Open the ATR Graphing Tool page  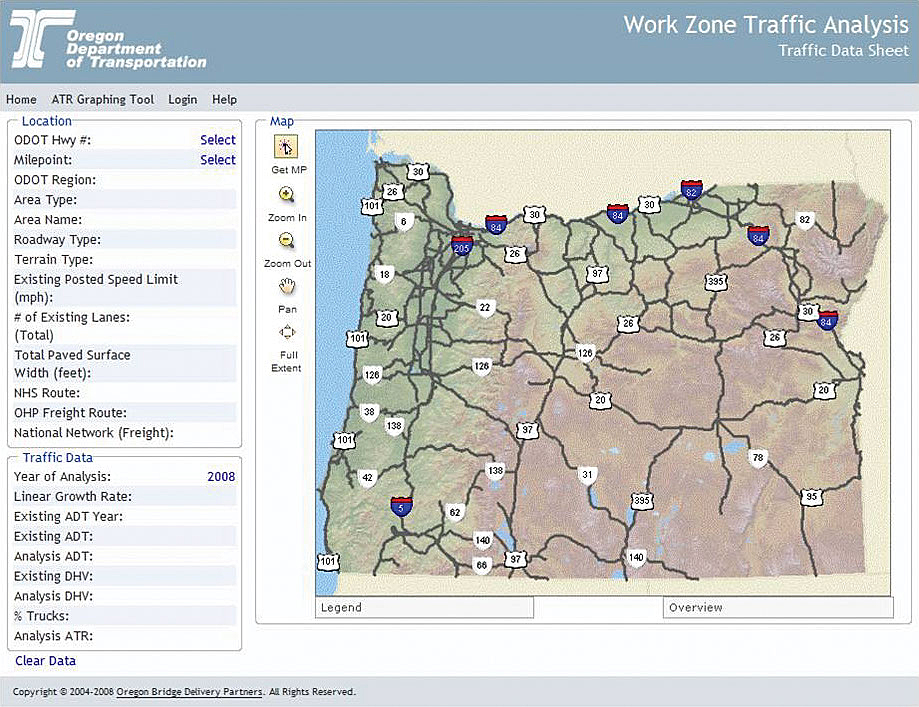(x=103, y=100)
